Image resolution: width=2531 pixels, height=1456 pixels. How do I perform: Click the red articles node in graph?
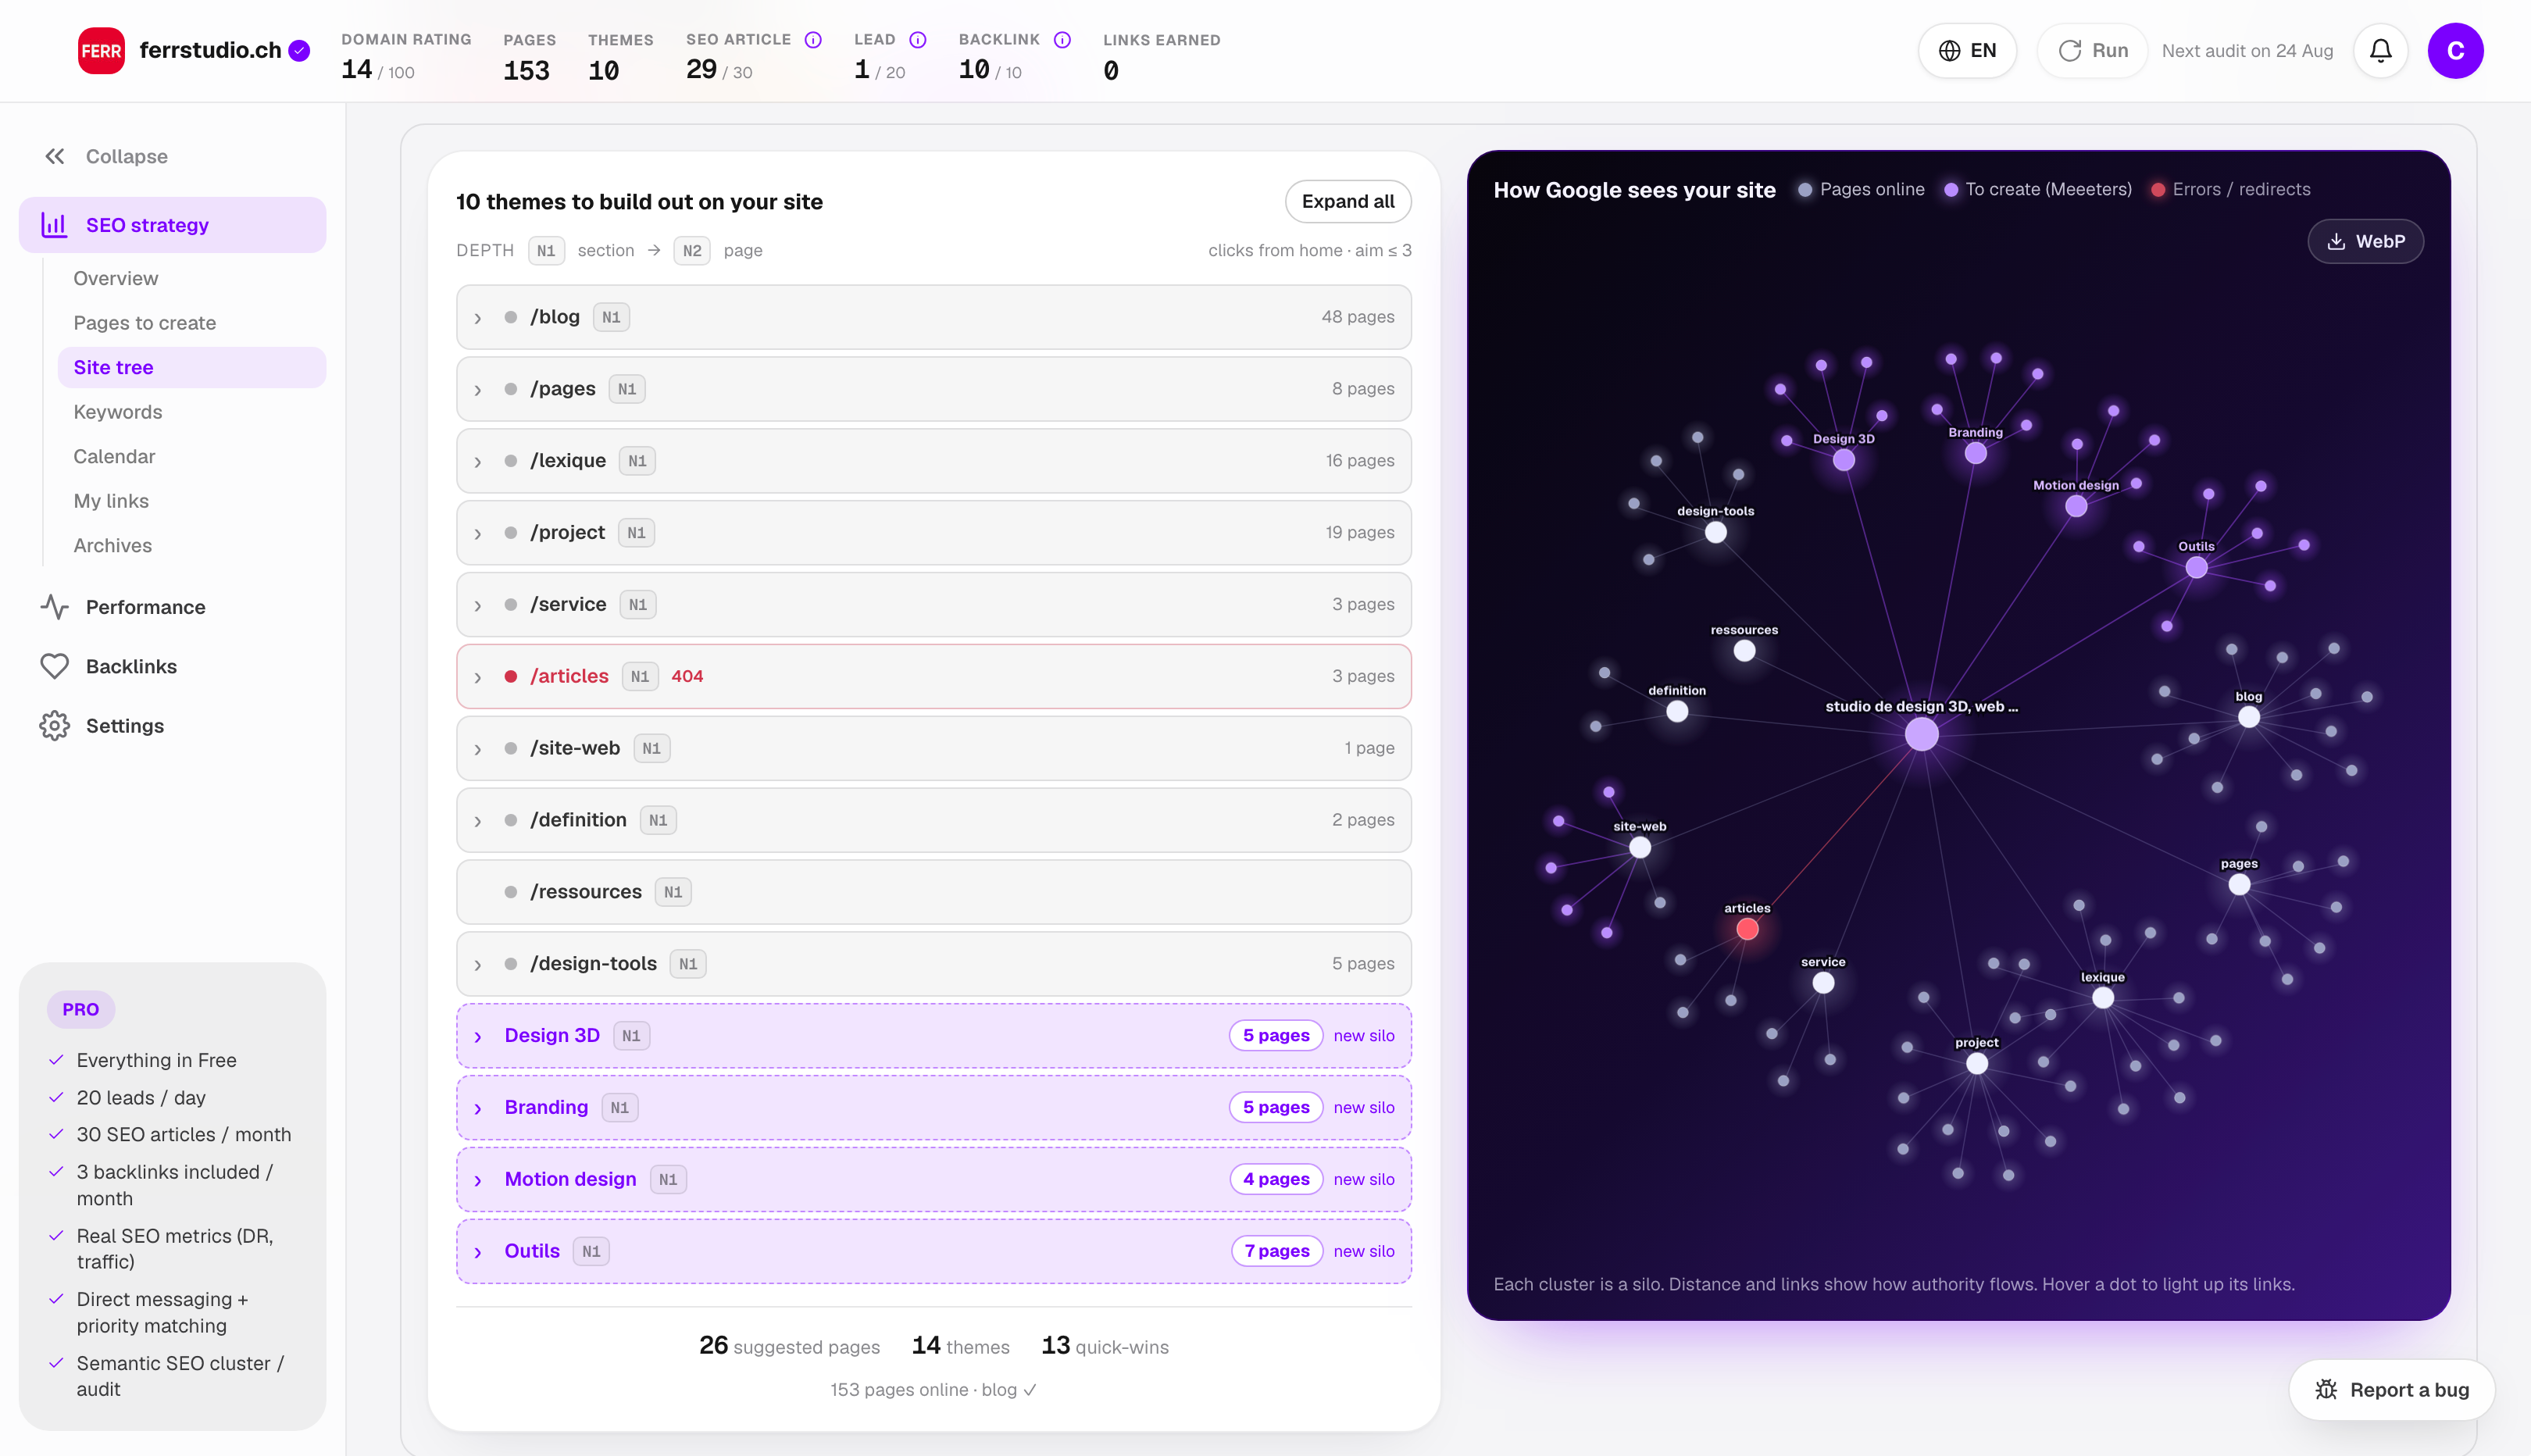(1747, 929)
